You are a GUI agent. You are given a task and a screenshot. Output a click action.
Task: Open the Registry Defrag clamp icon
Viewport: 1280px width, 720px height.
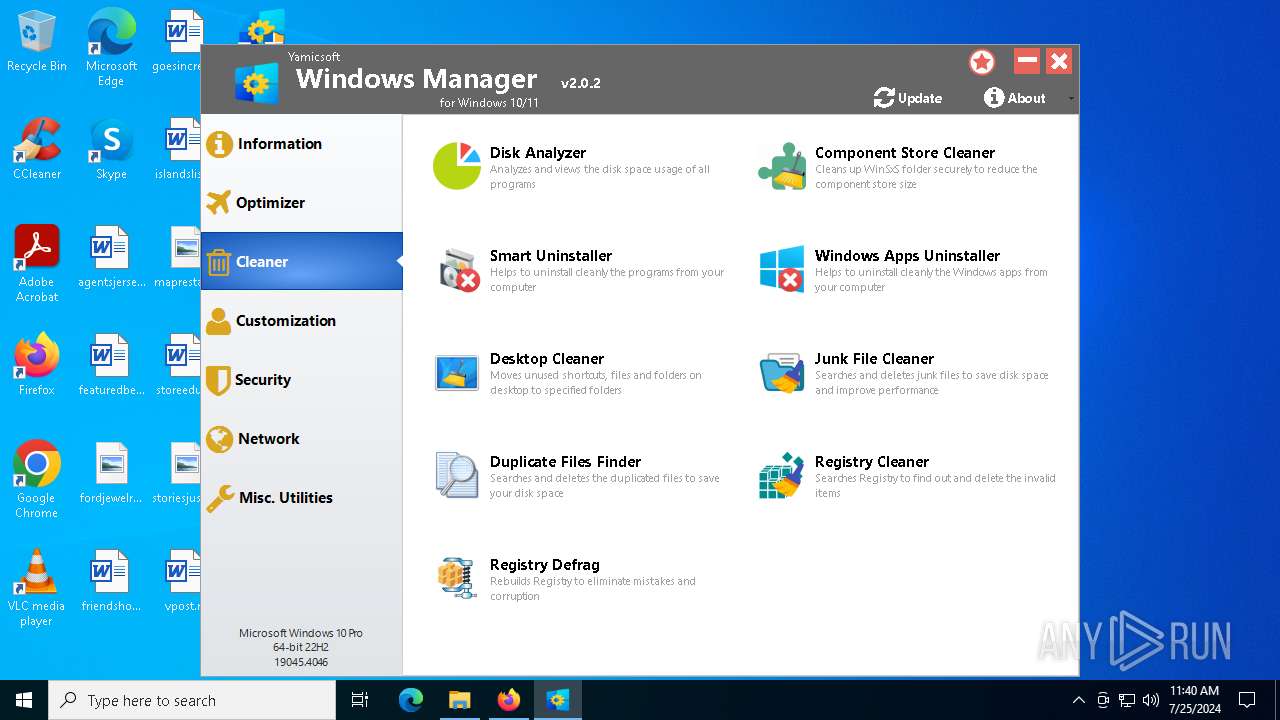coord(457,578)
